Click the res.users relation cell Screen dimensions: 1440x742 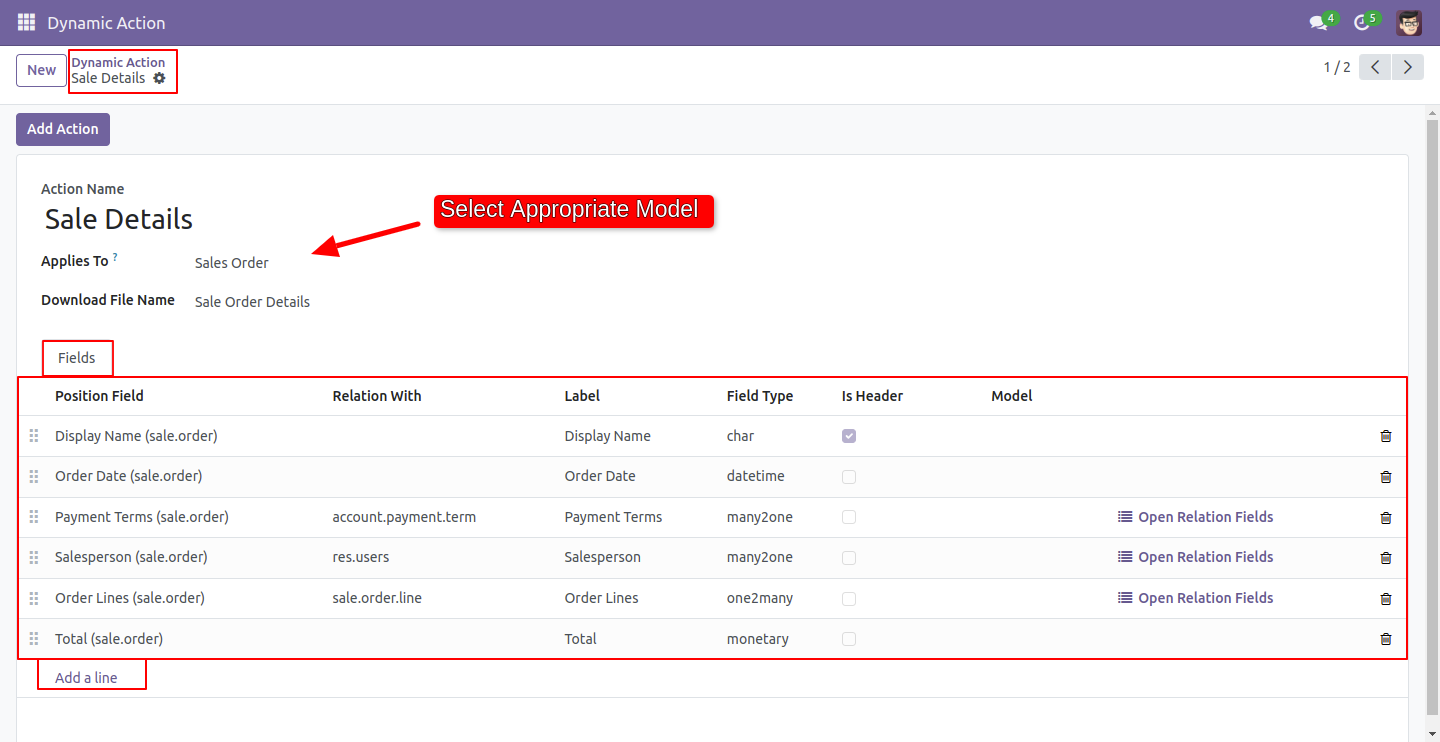click(x=361, y=557)
